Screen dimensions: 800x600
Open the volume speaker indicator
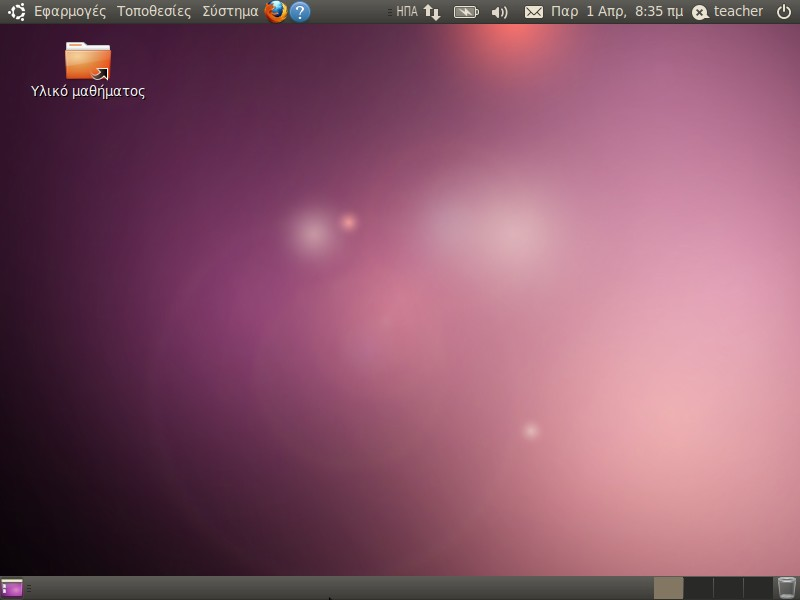499,12
